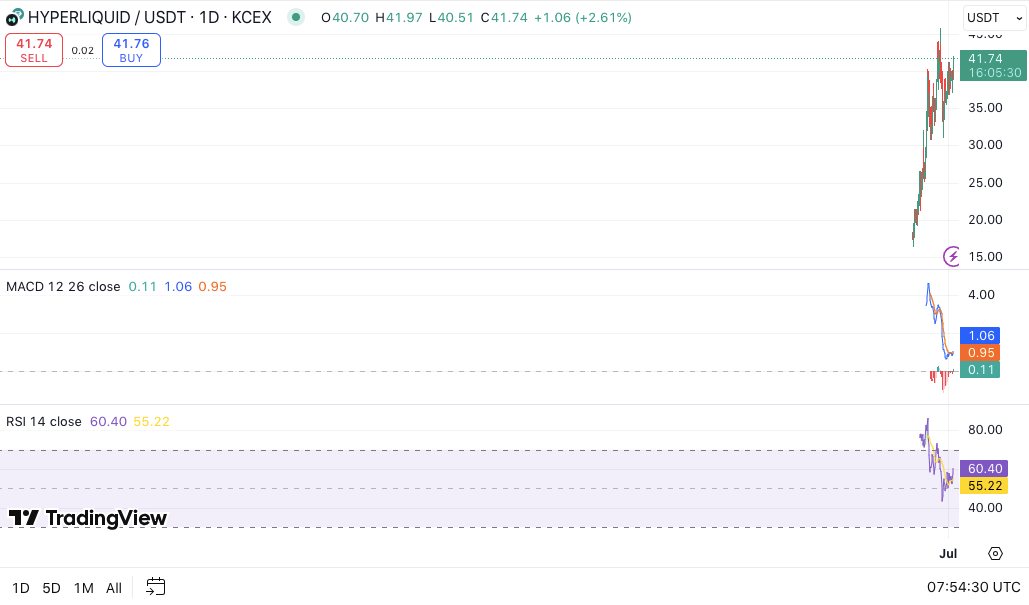Click the HYPERLIQUID / USDT symbol title
Screen dimensions: 1029x605
[x=150, y=17]
